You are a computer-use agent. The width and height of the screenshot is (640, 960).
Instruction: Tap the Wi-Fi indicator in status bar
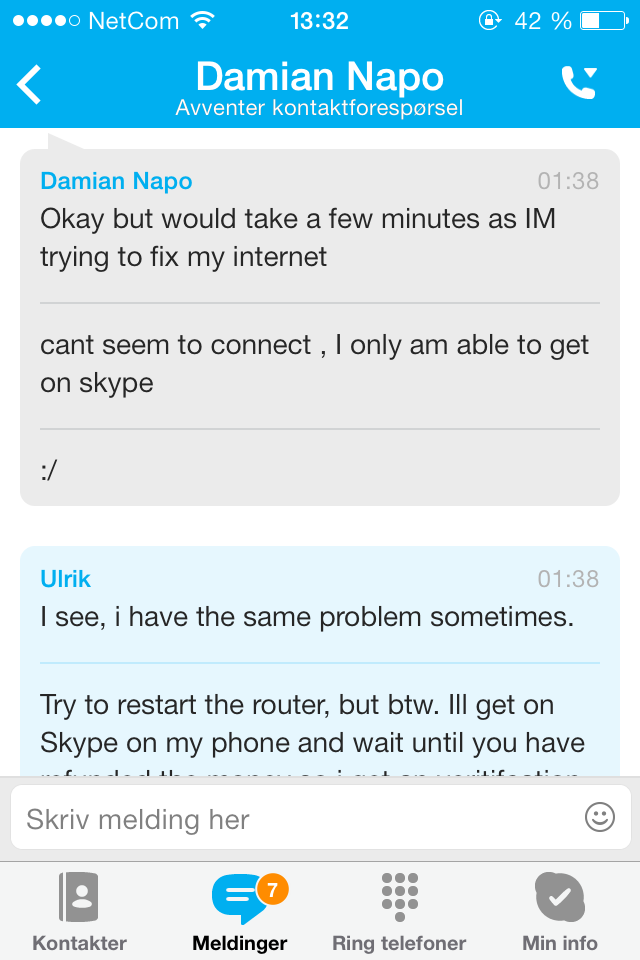coord(202,20)
